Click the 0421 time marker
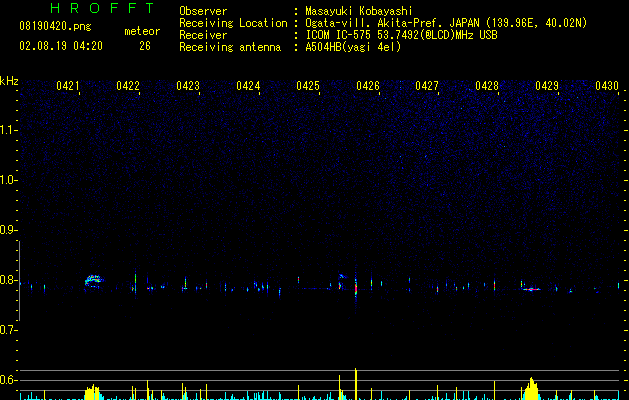 coord(68,86)
